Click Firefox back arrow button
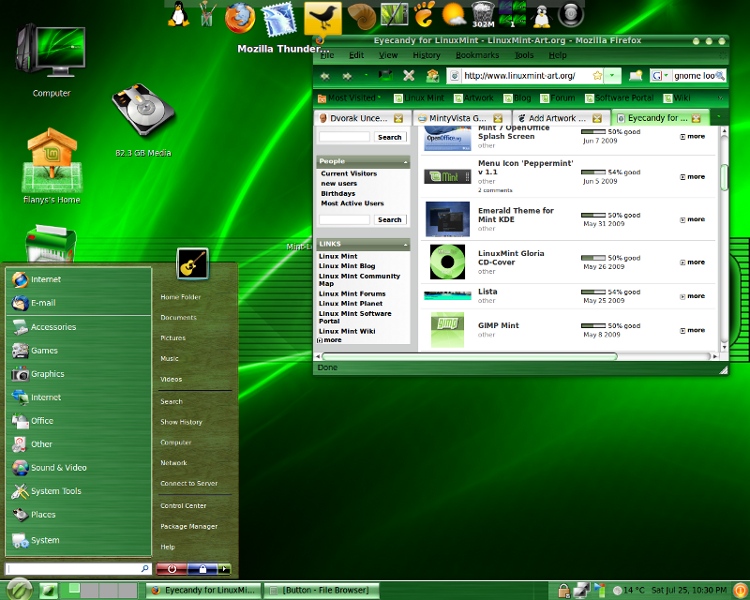The height and width of the screenshot is (600, 750). click(x=325, y=76)
